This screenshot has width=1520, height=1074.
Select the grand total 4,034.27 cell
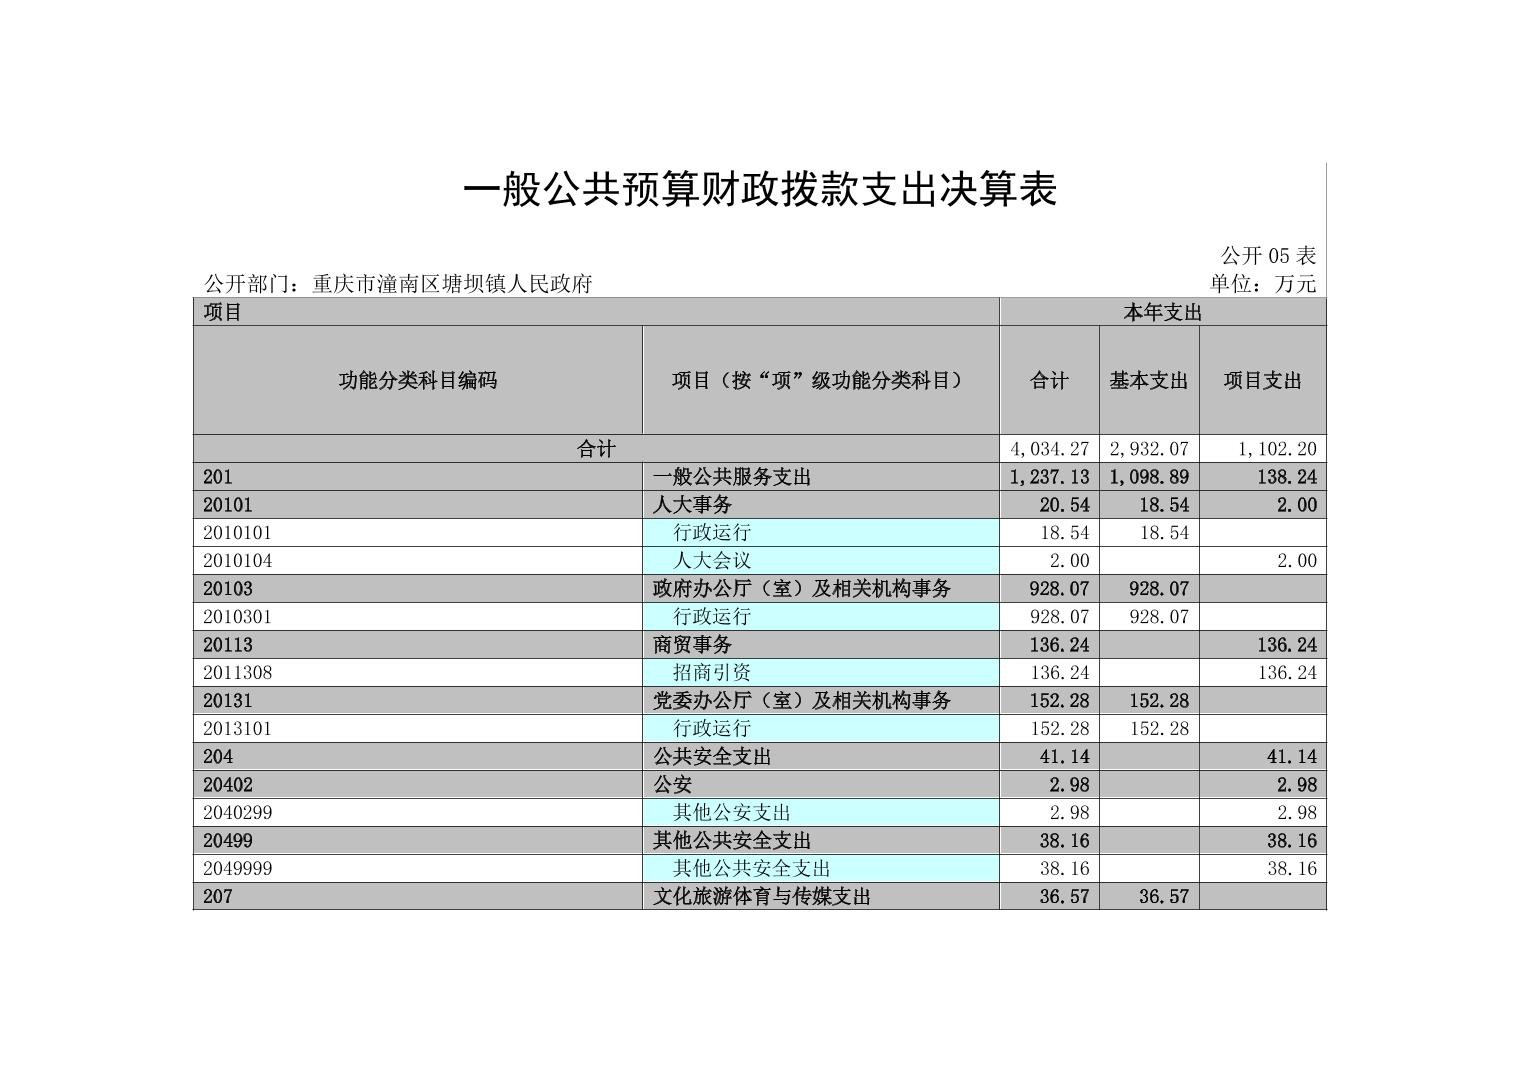coord(1049,449)
